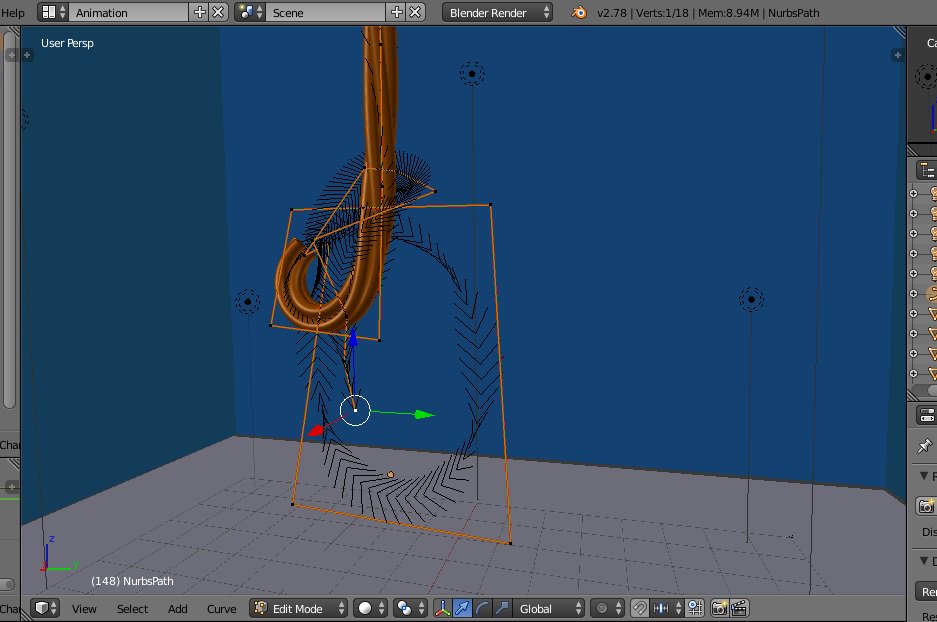Click the Animation layout name field
This screenshot has height=622, width=937.
(128, 13)
